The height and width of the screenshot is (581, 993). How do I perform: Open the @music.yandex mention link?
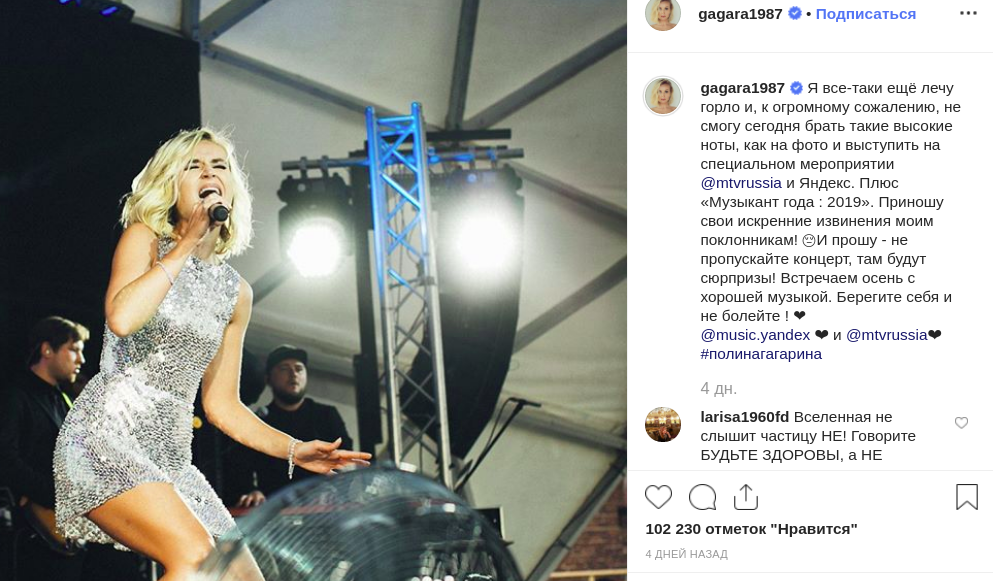(755, 335)
